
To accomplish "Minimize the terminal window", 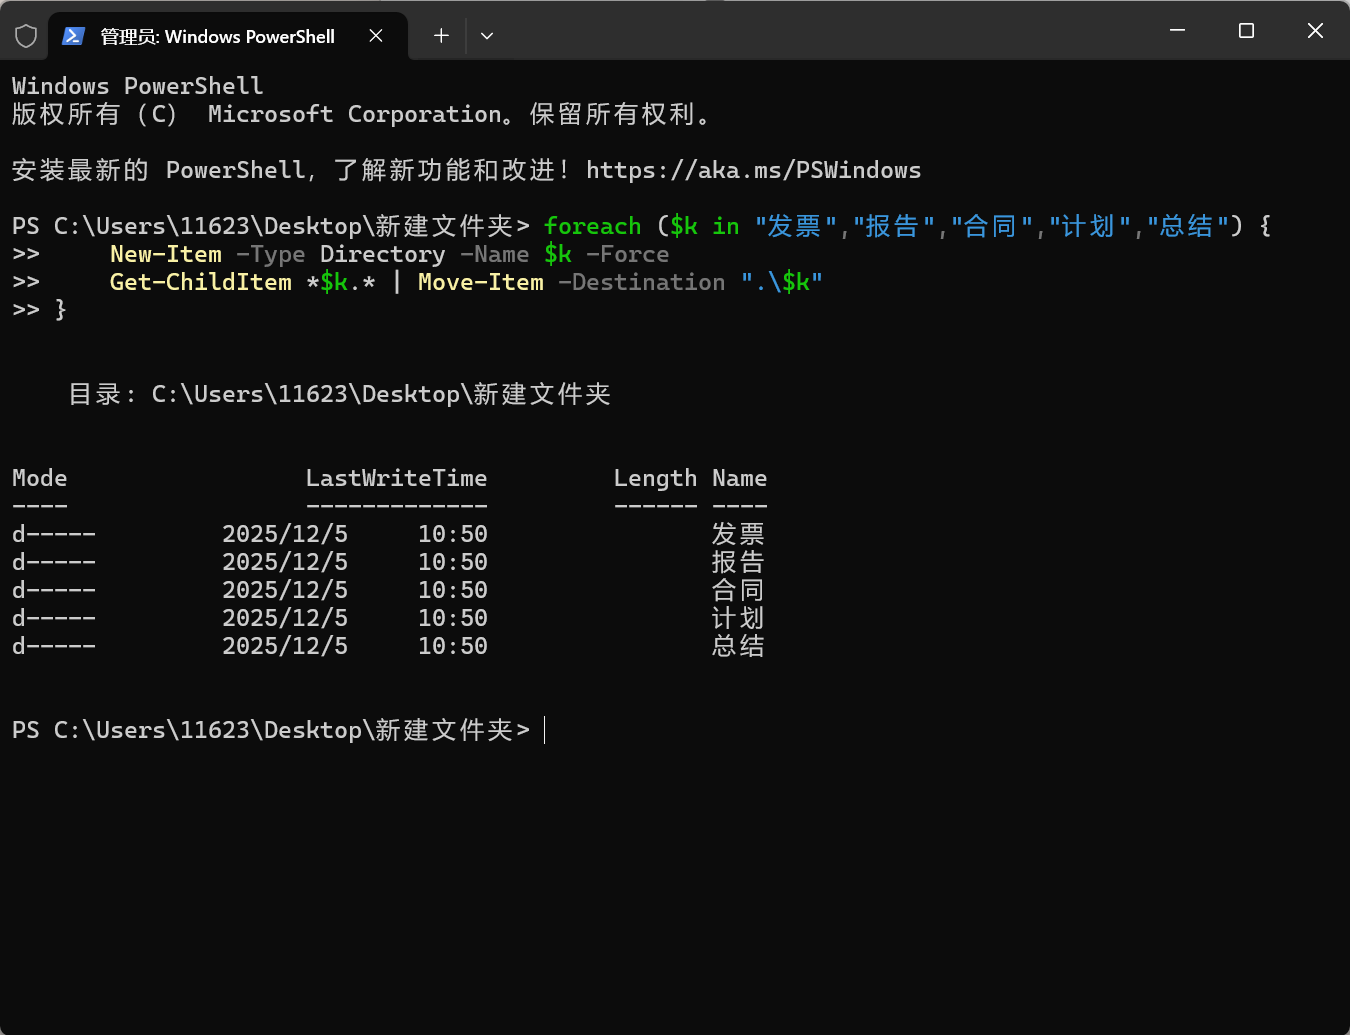I will click(1177, 31).
